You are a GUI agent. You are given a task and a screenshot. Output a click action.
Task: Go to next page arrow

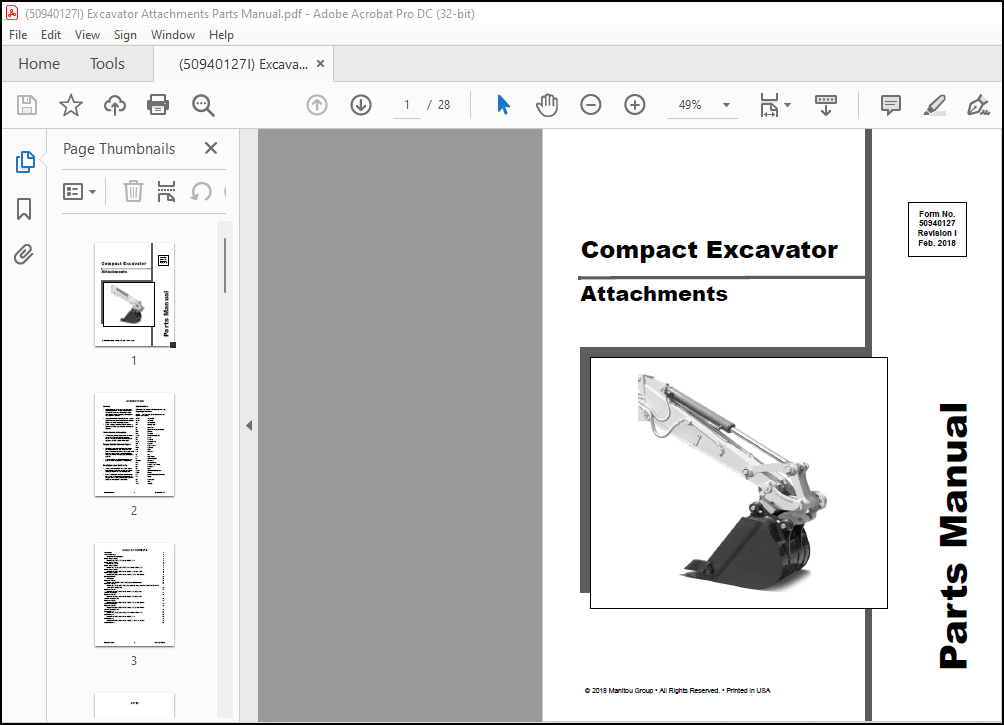coord(361,105)
